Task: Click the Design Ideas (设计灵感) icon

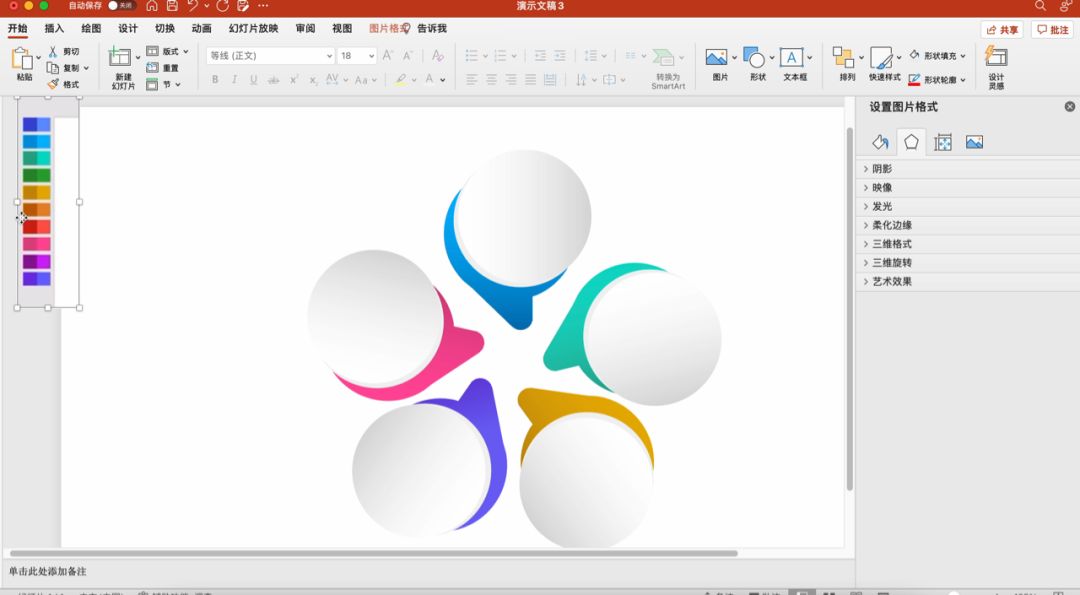Action: coord(996,56)
